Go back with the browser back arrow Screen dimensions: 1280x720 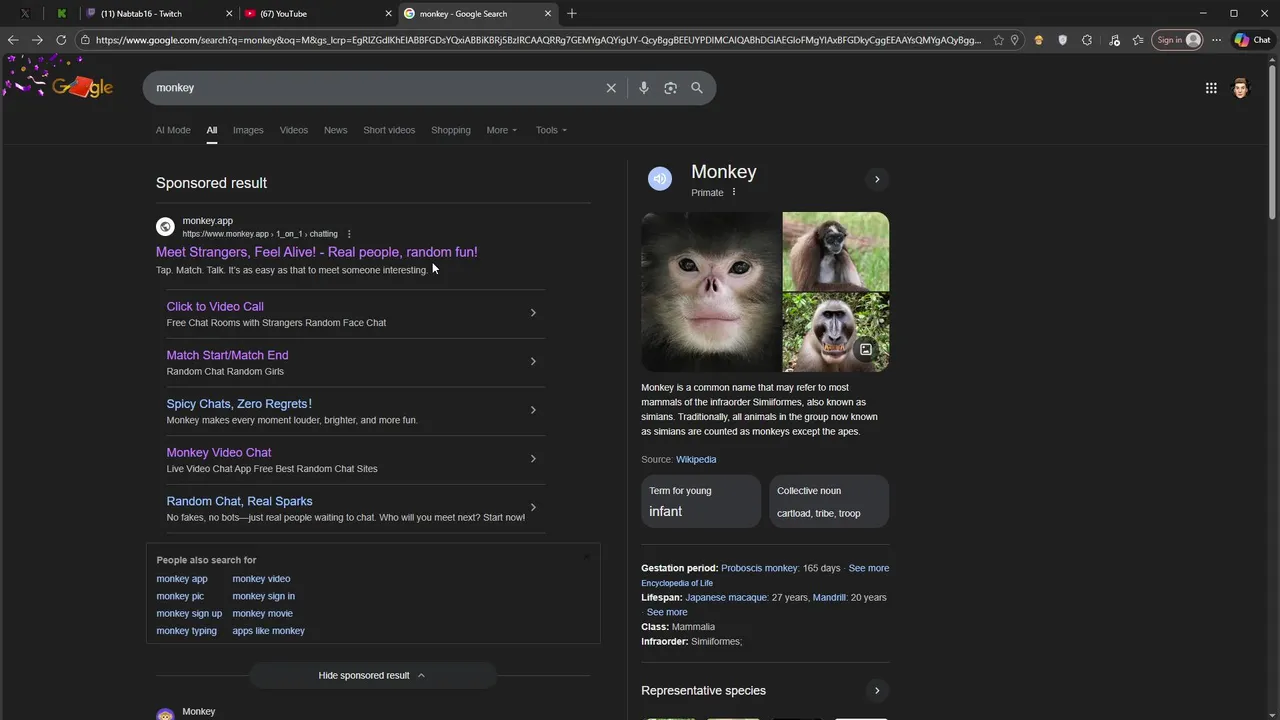click(13, 40)
